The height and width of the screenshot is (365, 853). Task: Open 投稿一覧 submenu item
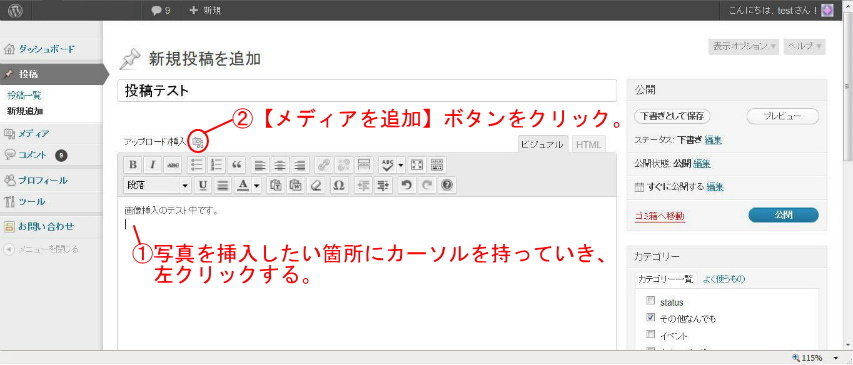(24, 96)
